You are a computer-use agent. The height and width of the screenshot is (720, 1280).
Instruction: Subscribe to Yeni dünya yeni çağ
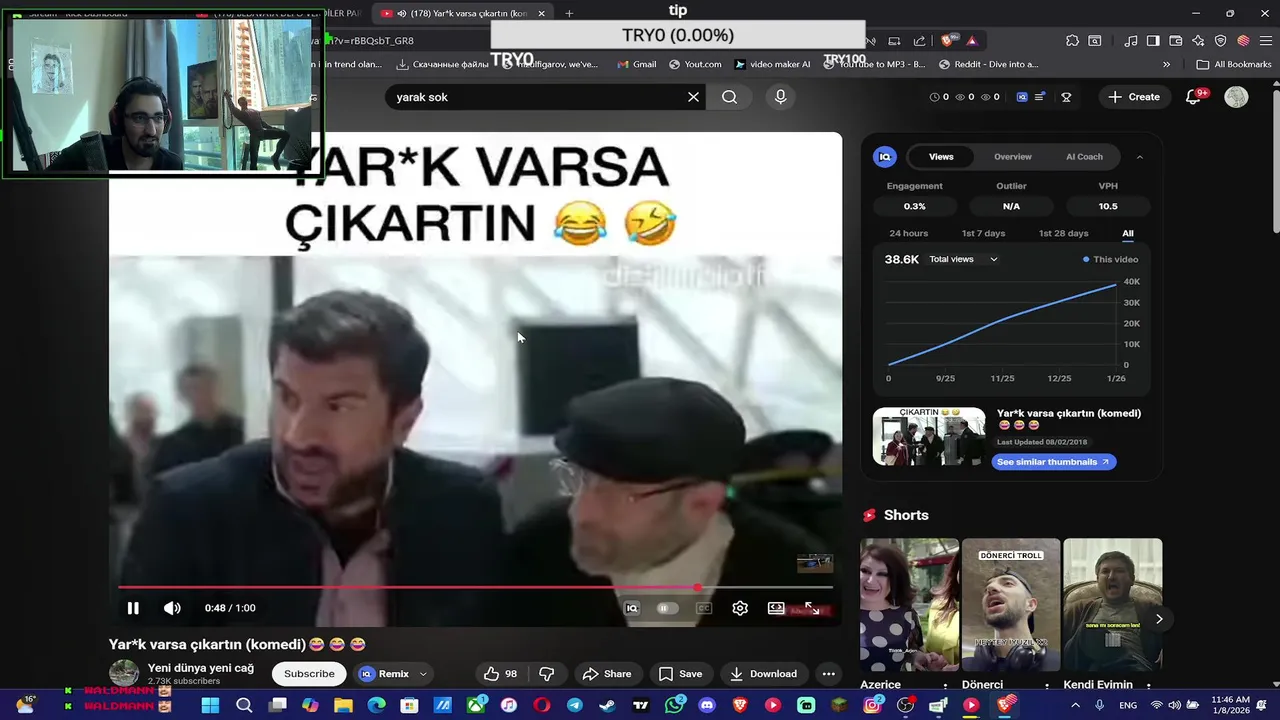[309, 674]
